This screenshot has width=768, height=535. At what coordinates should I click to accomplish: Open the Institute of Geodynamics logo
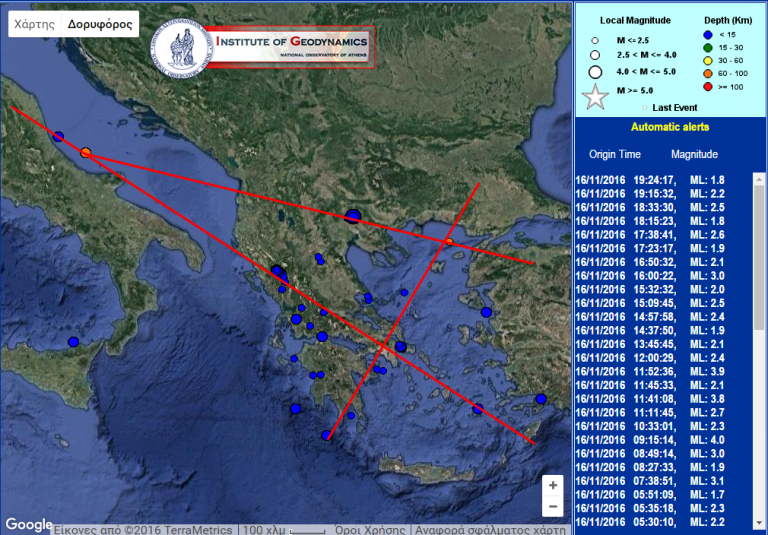pos(263,47)
